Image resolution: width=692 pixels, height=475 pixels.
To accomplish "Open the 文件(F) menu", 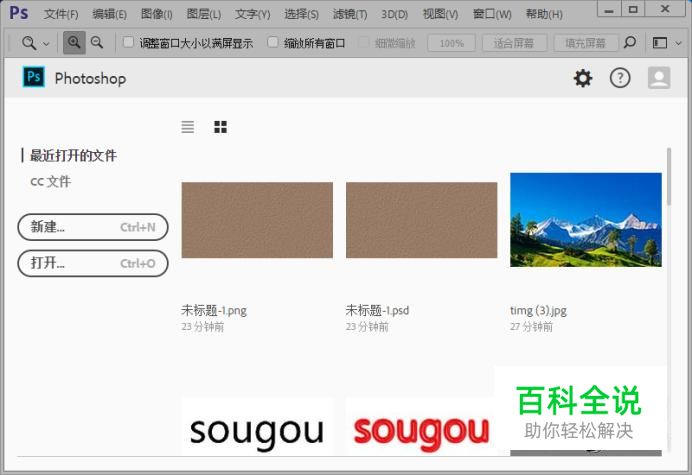I will pyautogui.click(x=61, y=14).
